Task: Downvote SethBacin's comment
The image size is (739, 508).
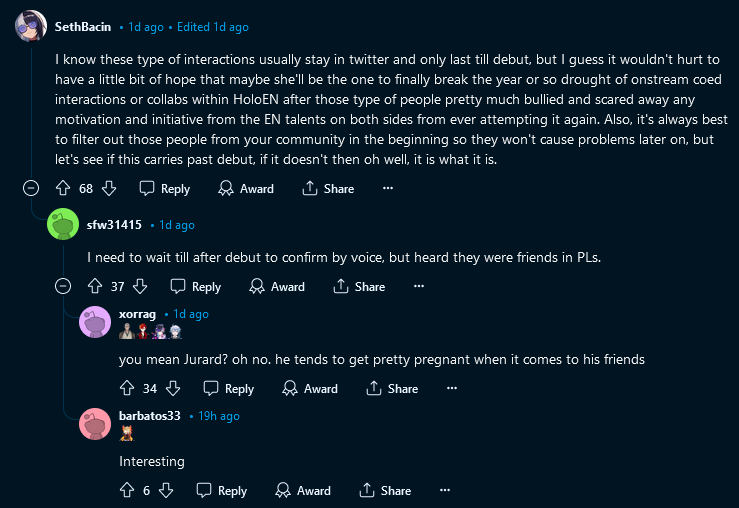Action: 110,188
